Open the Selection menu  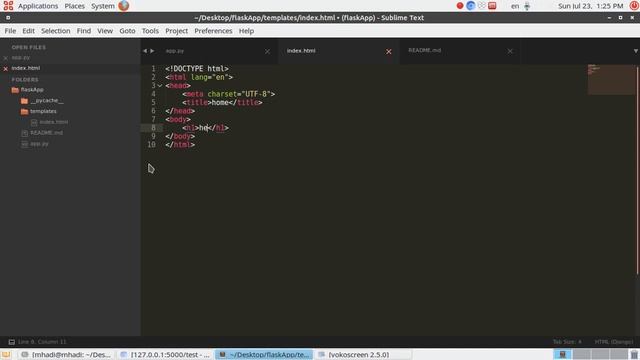(x=56, y=31)
